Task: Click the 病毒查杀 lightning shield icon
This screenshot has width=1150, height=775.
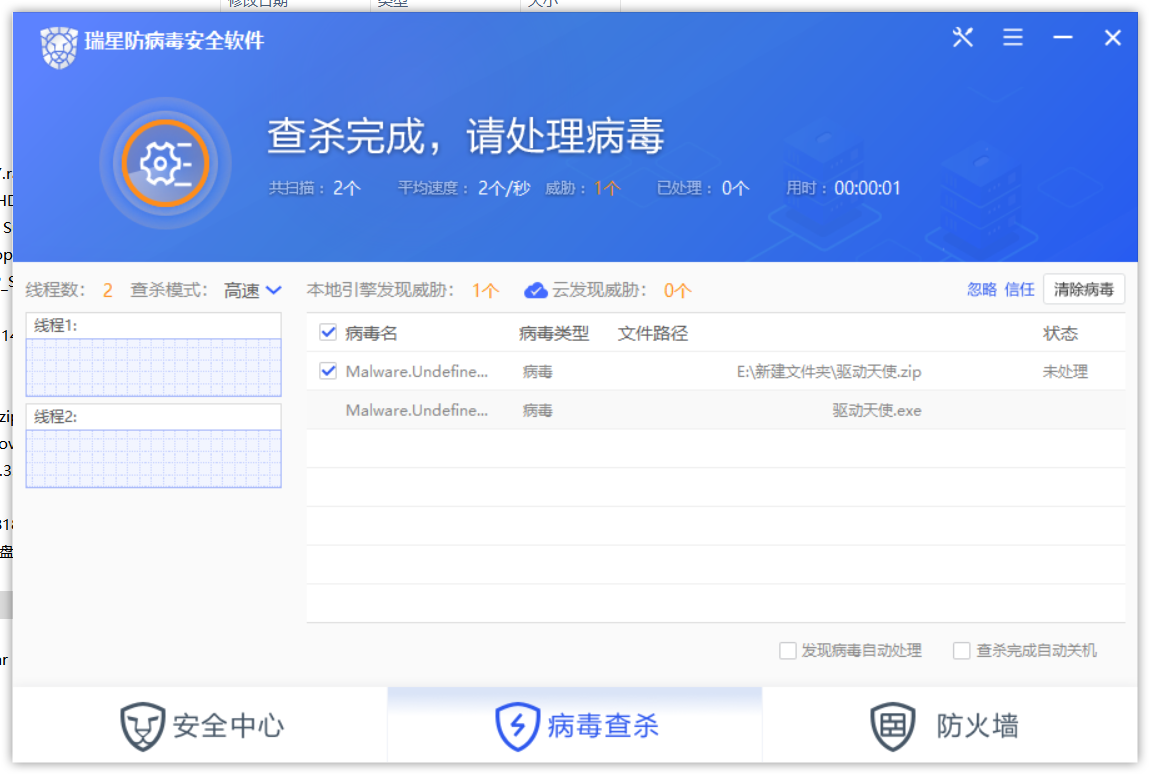Action: coord(517,726)
